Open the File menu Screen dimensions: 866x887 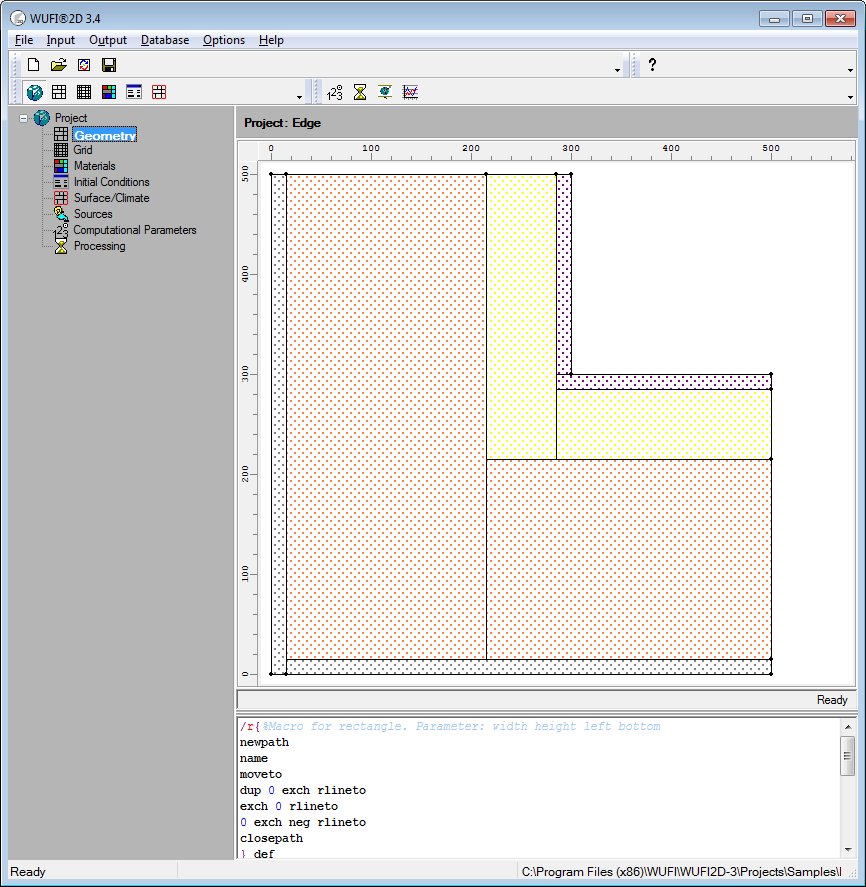(x=24, y=40)
